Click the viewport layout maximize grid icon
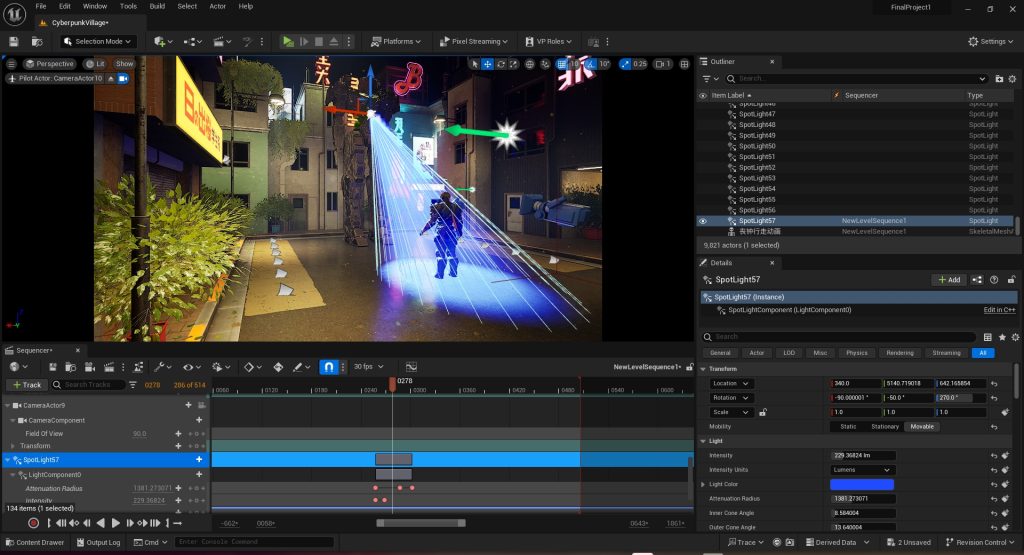The width and height of the screenshot is (1024, 555). [684, 64]
